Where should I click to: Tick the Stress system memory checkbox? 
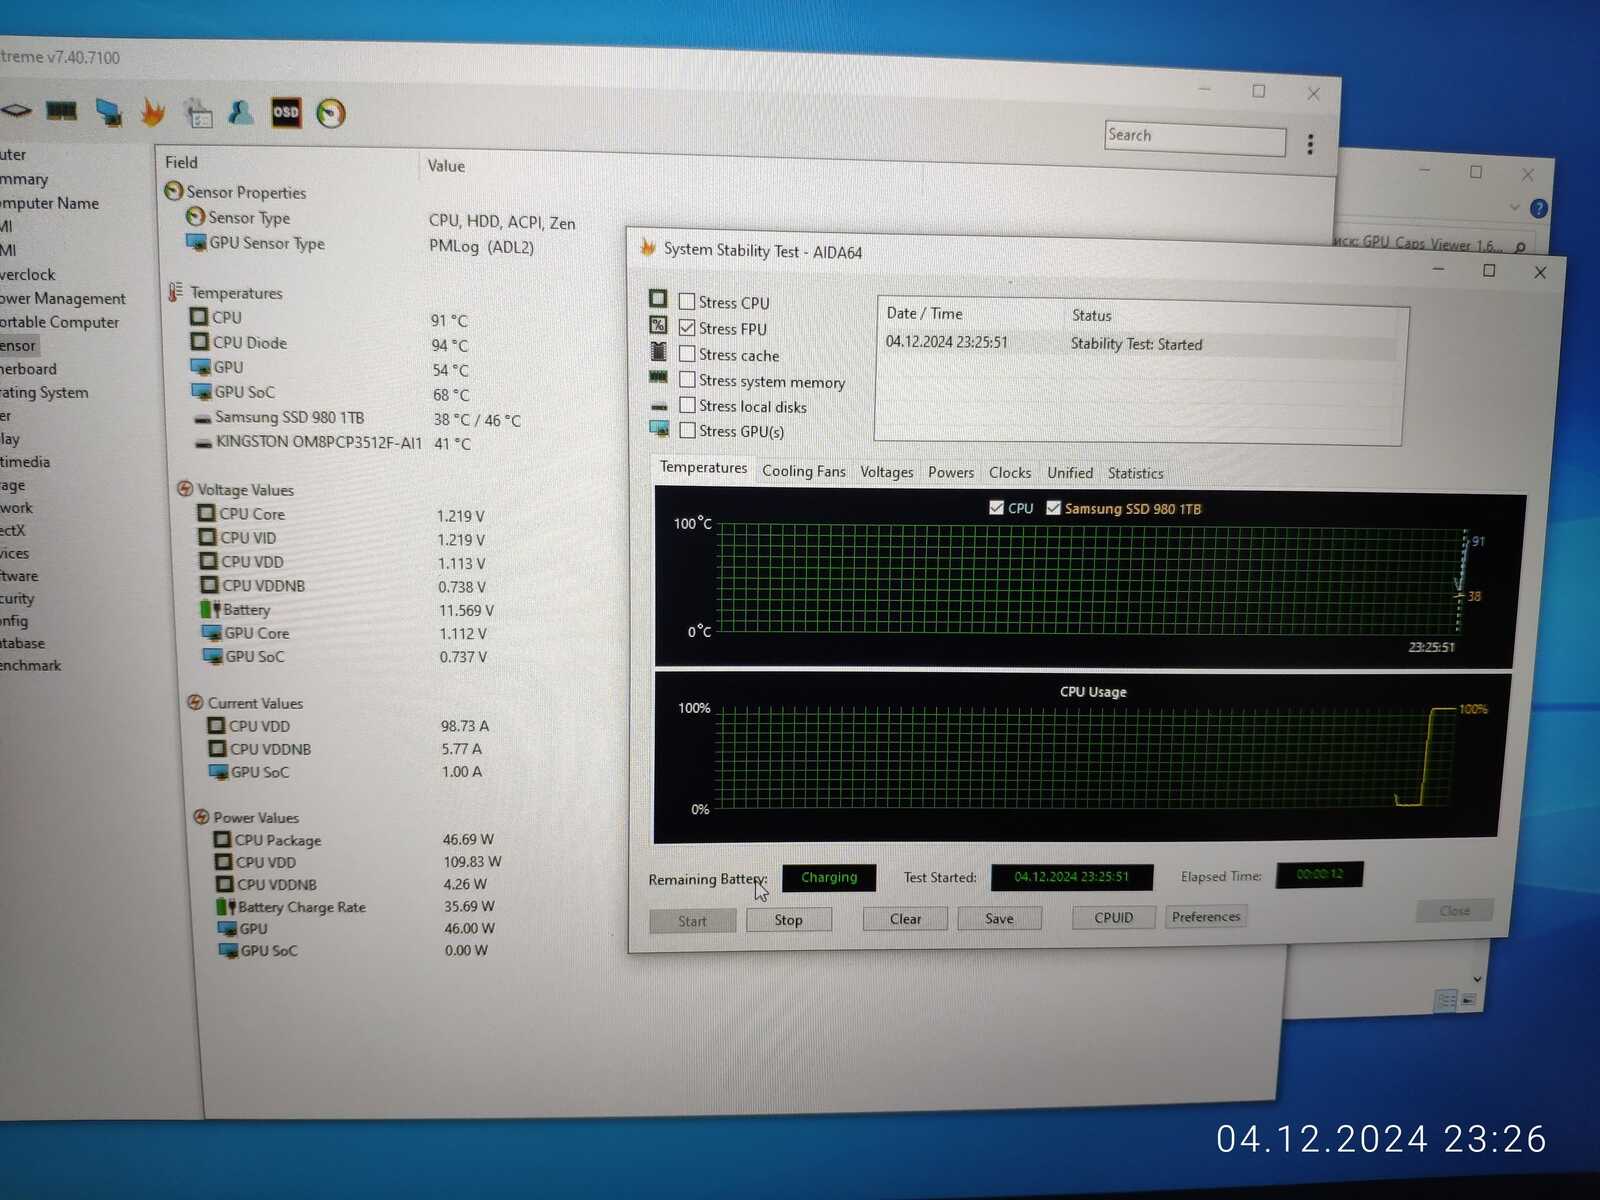687,379
